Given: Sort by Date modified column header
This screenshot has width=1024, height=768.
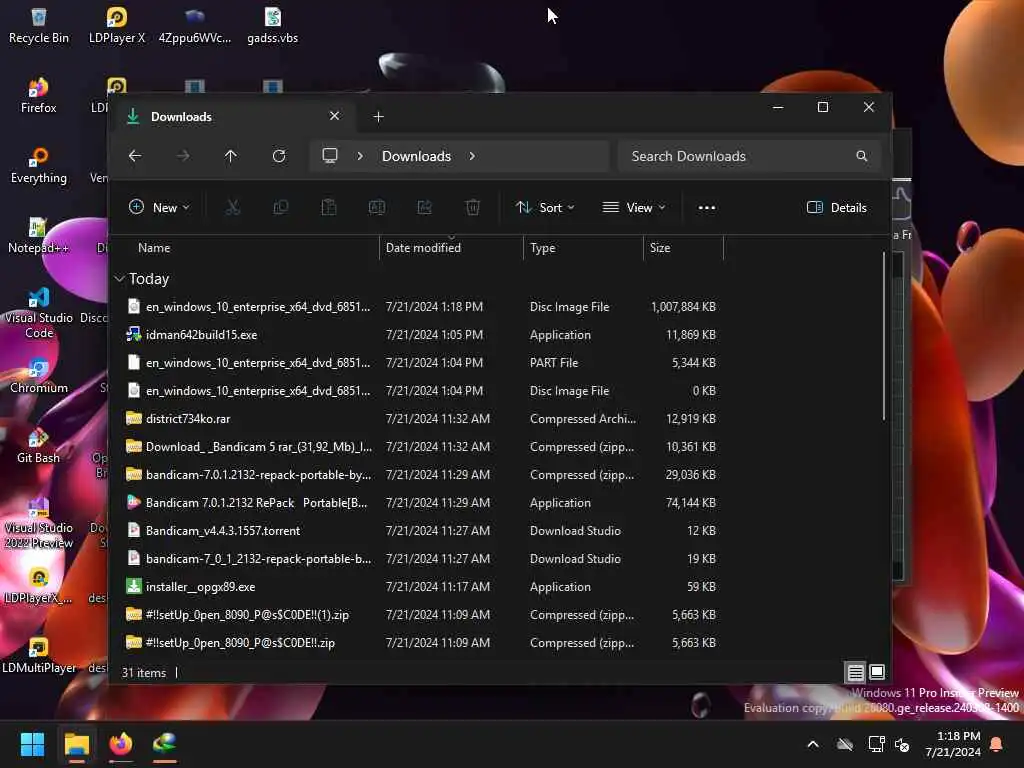Looking at the screenshot, I should point(423,248).
